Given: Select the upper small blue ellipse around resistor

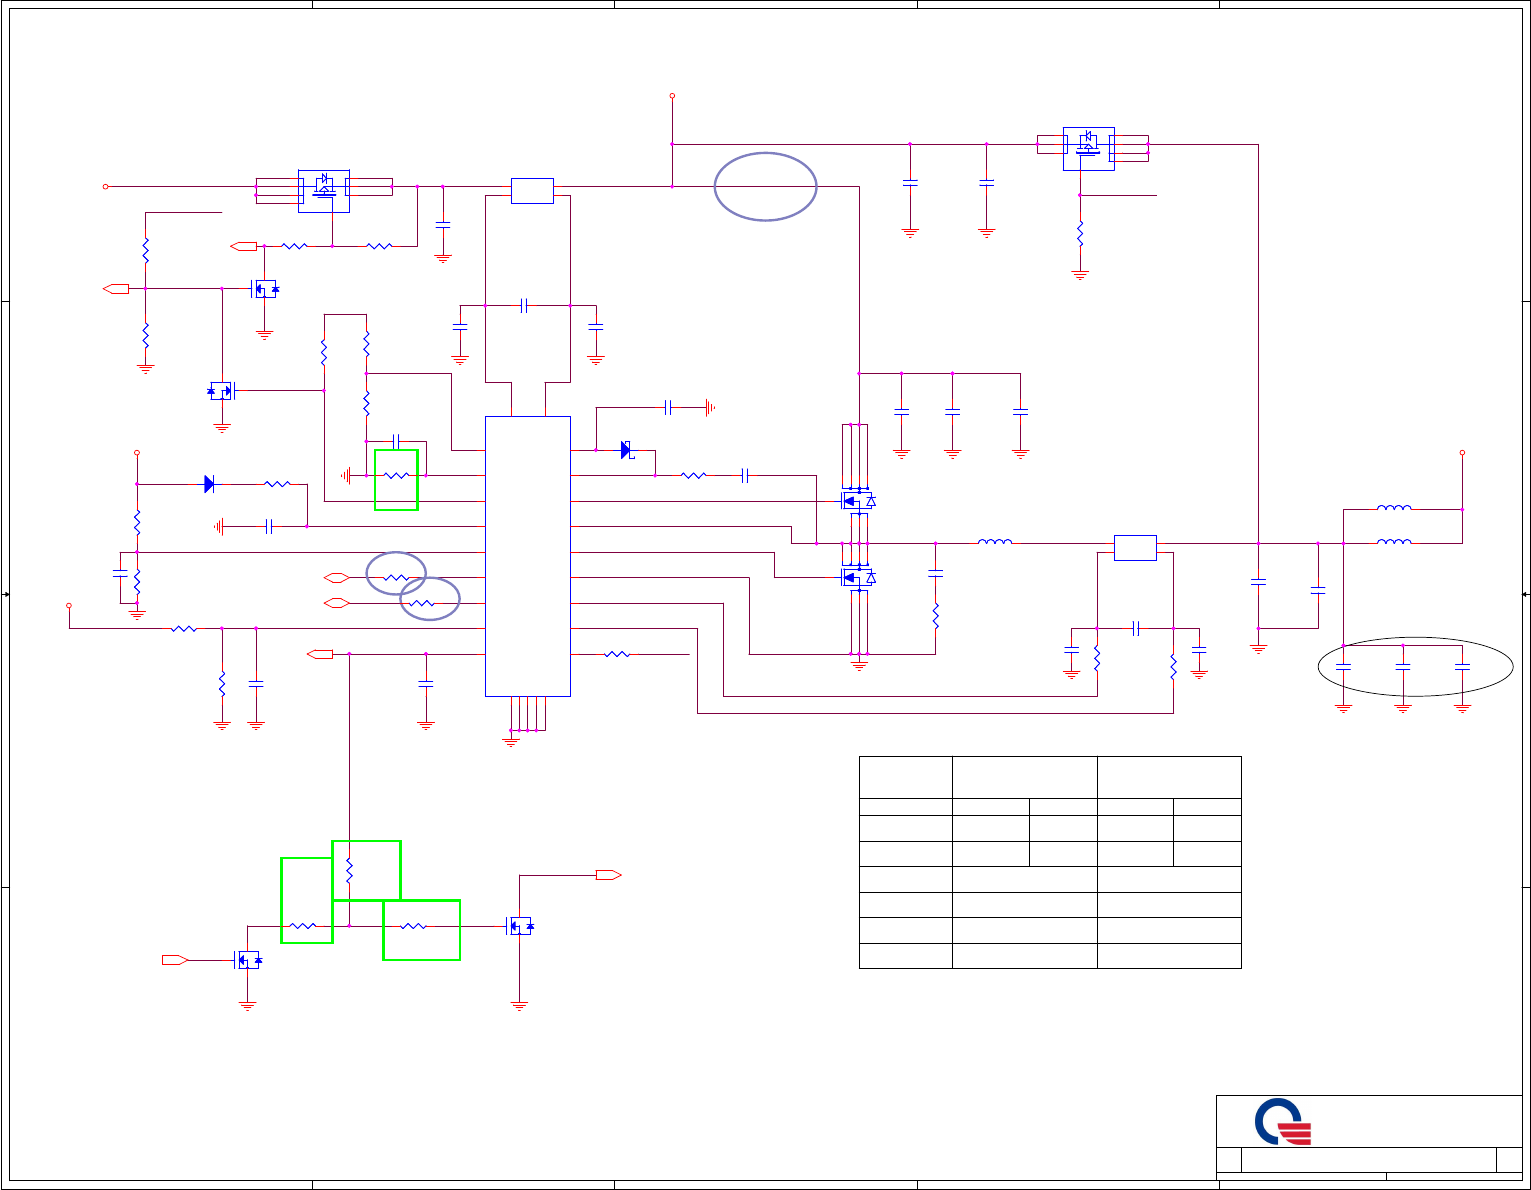Looking at the screenshot, I should pos(396,574).
